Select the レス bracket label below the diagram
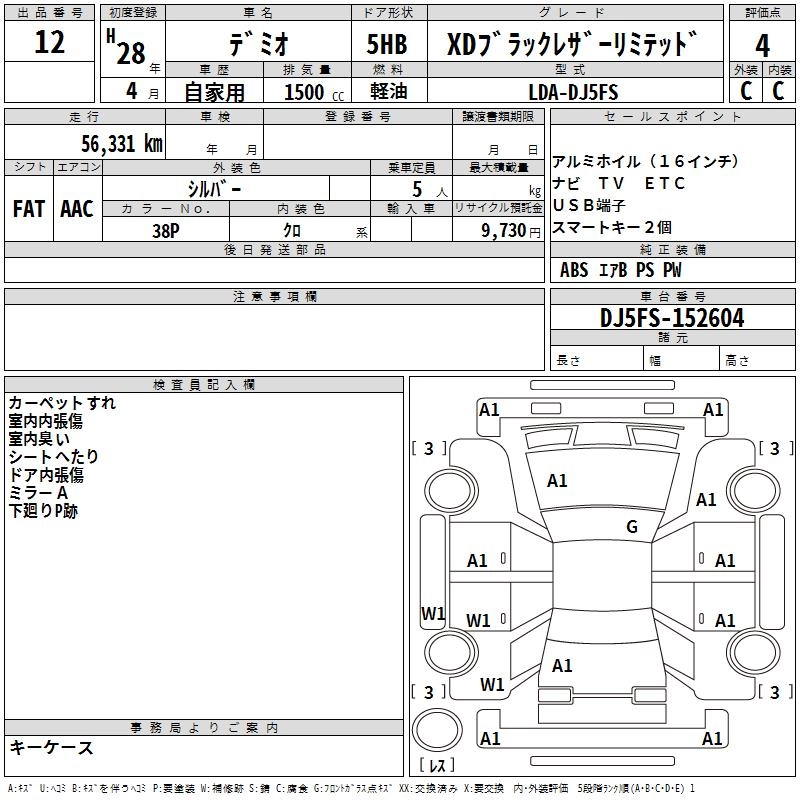The height and width of the screenshot is (800, 800). 436,766
